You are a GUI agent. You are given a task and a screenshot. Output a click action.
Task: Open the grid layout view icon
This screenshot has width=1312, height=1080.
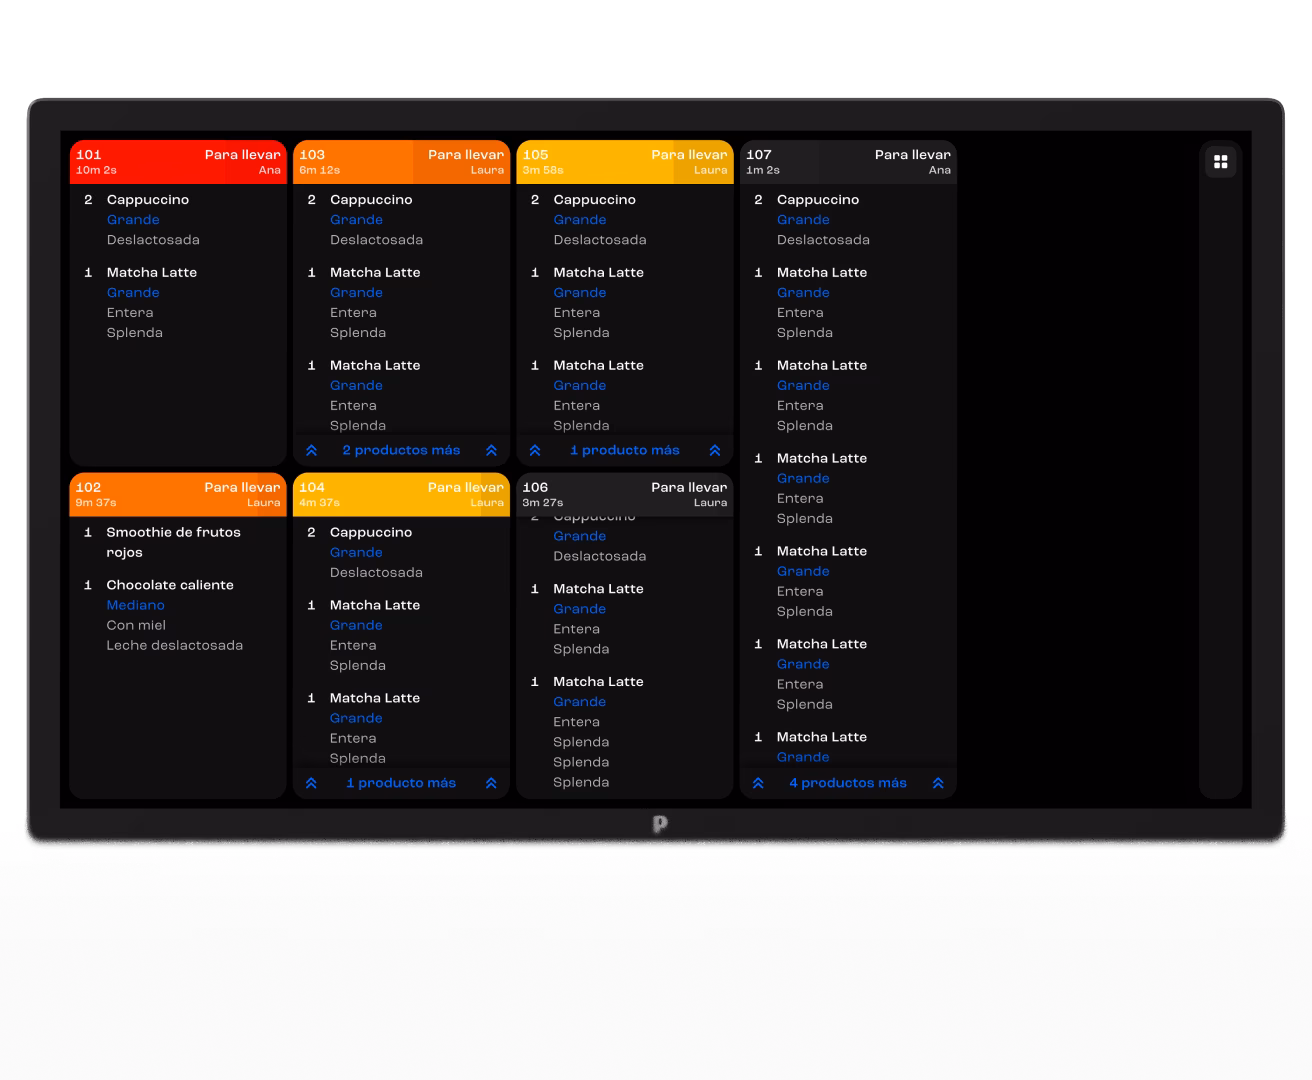pyautogui.click(x=1220, y=162)
